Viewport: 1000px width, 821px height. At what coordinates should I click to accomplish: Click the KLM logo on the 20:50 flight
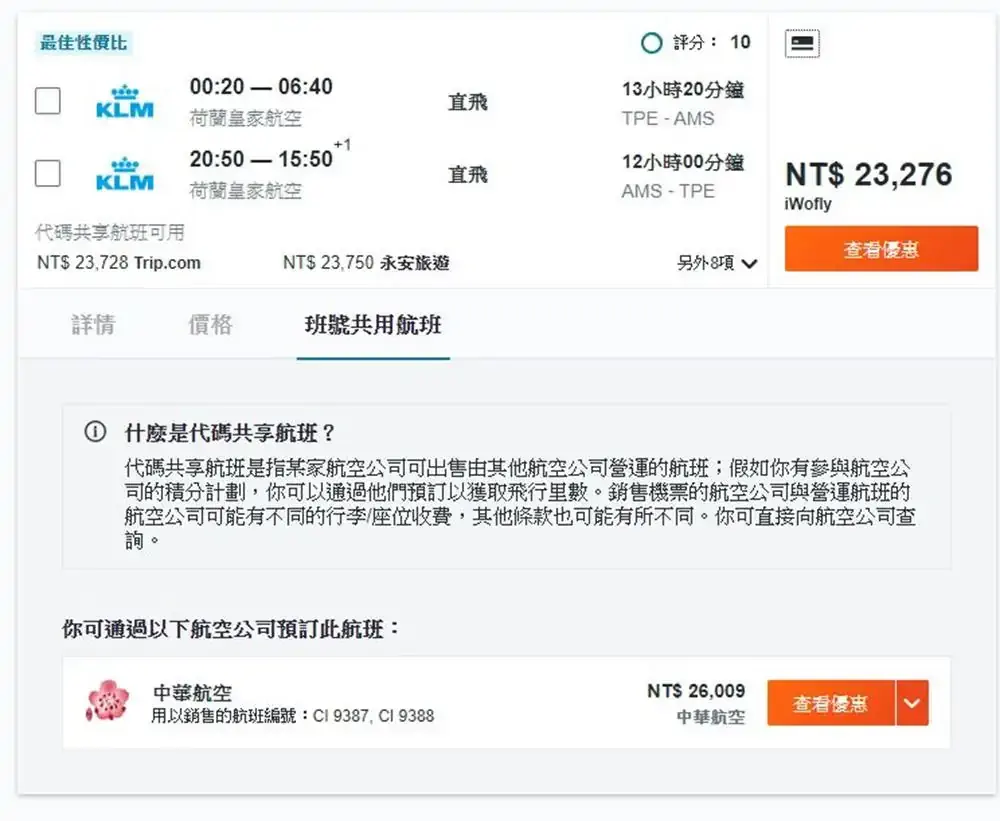pyautogui.click(x=125, y=174)
